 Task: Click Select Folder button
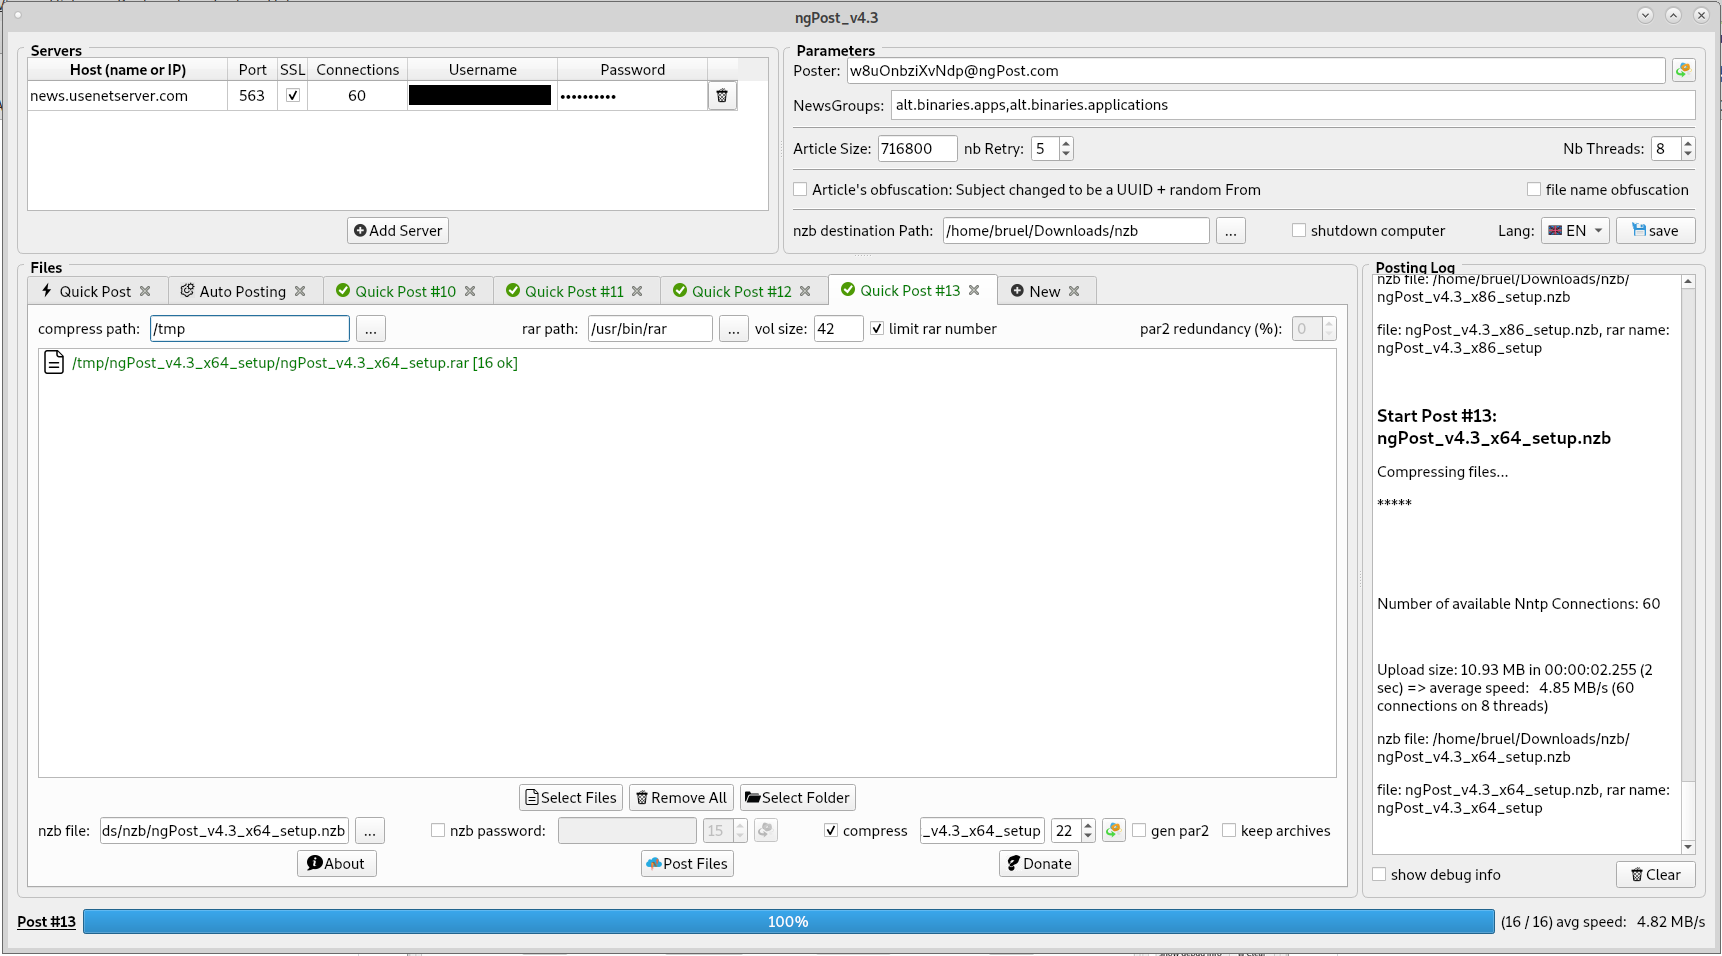[797, 797]
